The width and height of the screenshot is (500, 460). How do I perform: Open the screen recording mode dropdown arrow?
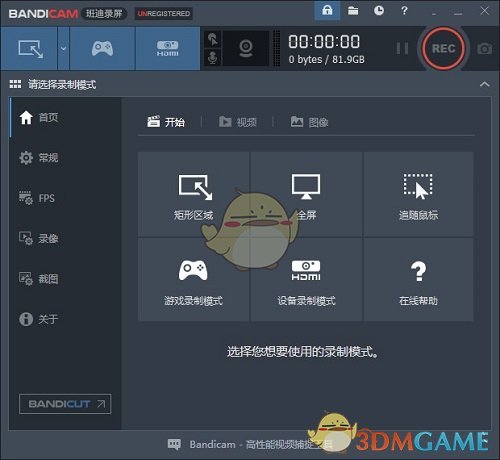(63, 49)
